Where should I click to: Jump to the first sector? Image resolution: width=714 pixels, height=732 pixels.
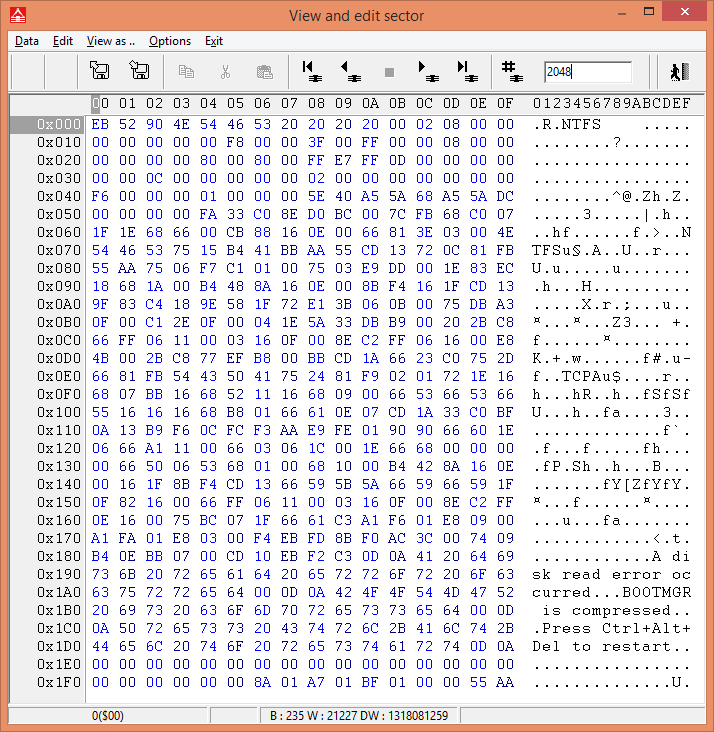click(x=311, y=71)
